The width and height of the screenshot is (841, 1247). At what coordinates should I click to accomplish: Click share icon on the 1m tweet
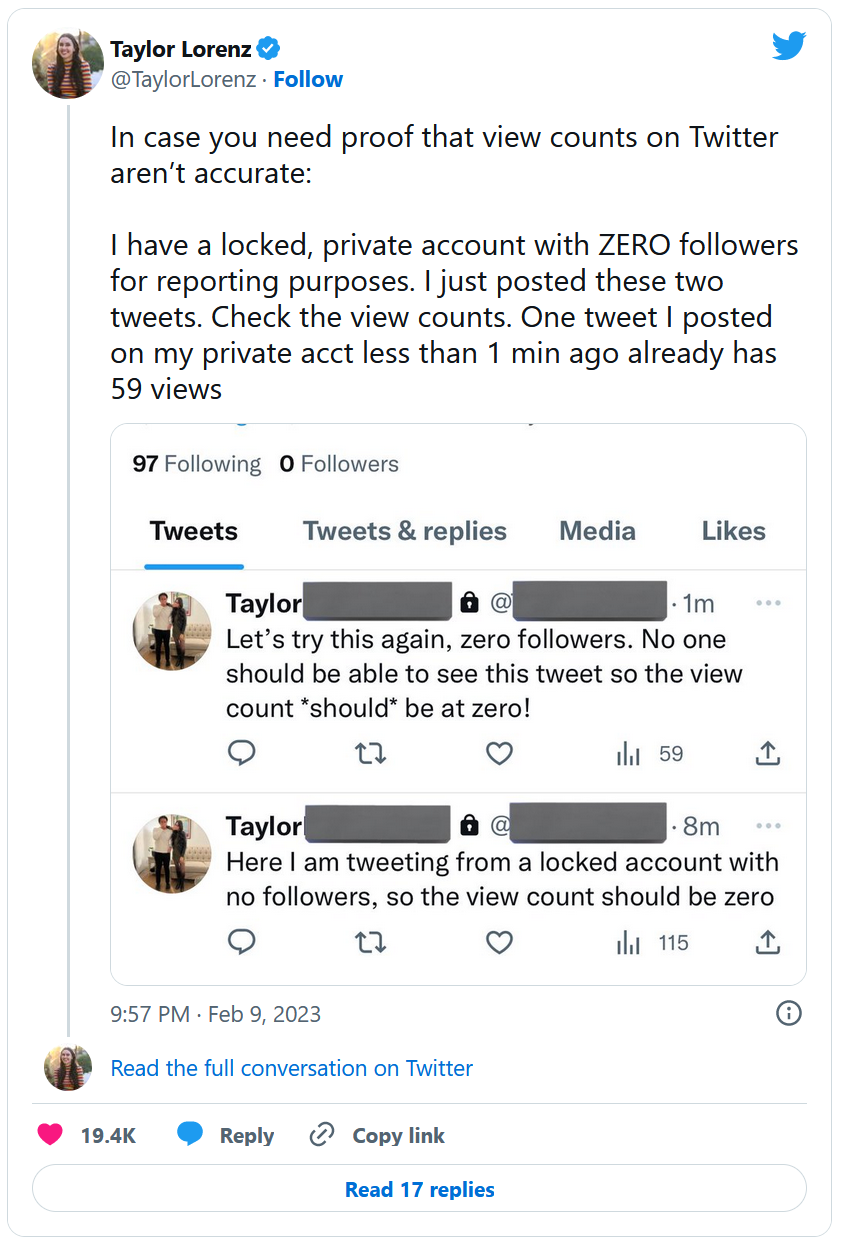pos(767,754)
